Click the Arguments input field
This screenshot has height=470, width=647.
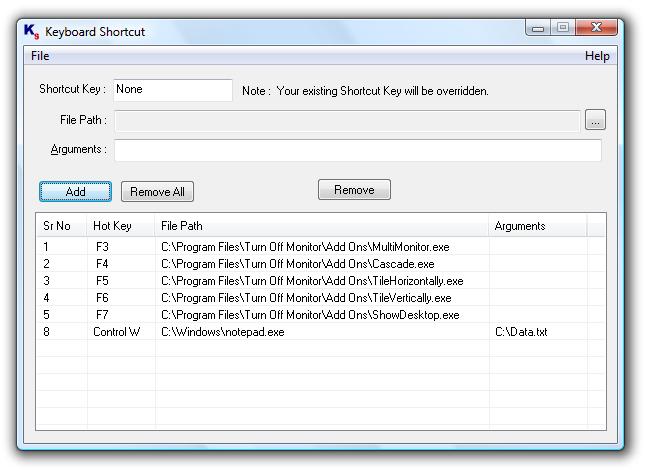point(358,150)
